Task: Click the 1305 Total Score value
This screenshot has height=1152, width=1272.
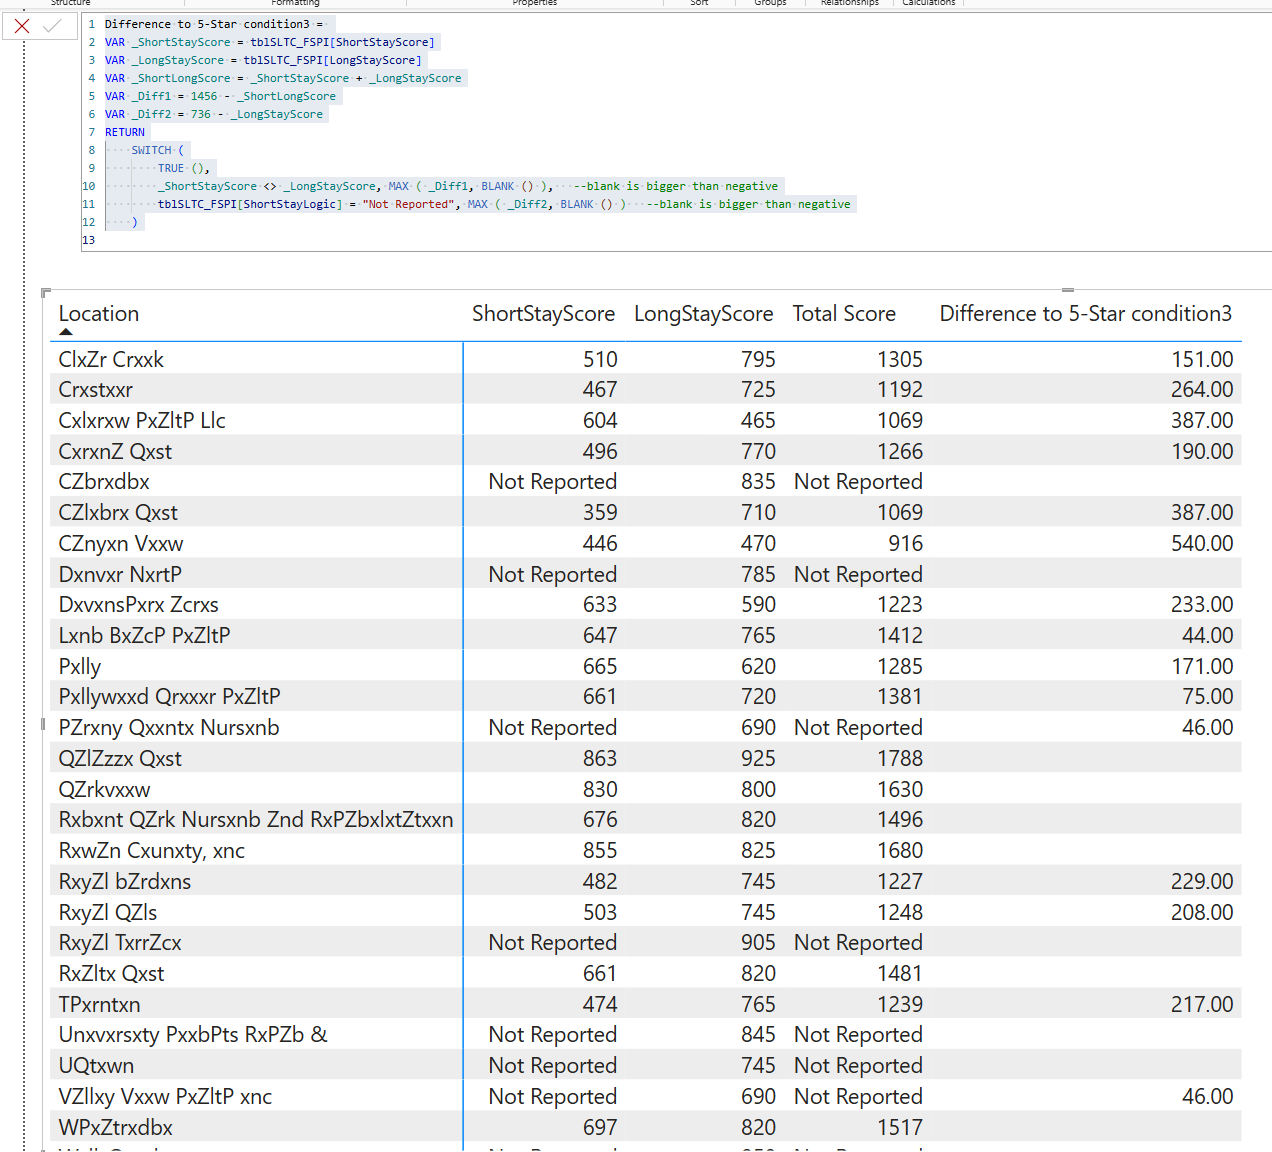Action: pyautogui.click(x=900, y=359)
